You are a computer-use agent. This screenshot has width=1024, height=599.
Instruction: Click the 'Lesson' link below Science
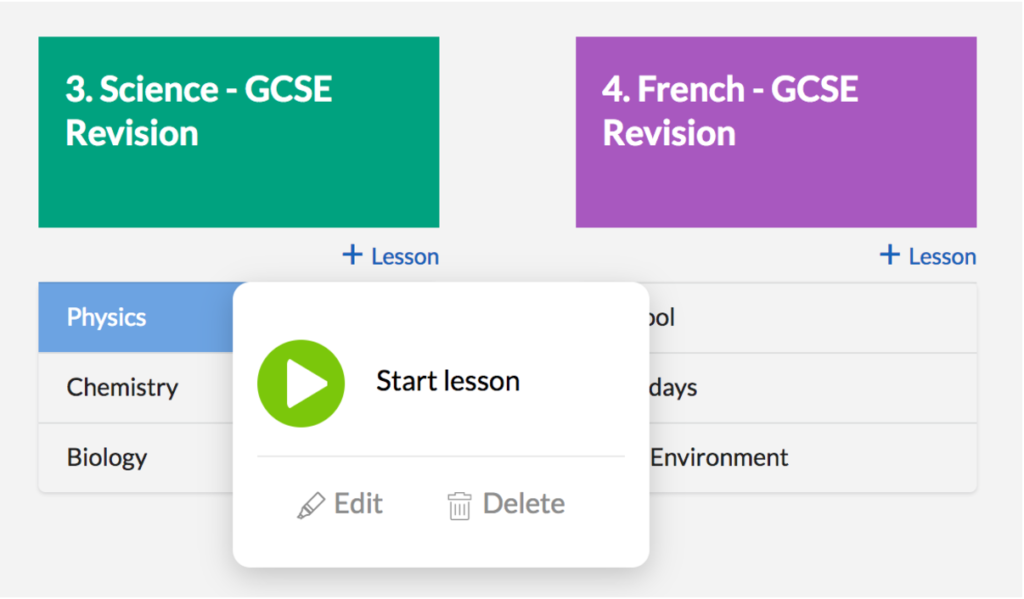click(x=405, y=257)
